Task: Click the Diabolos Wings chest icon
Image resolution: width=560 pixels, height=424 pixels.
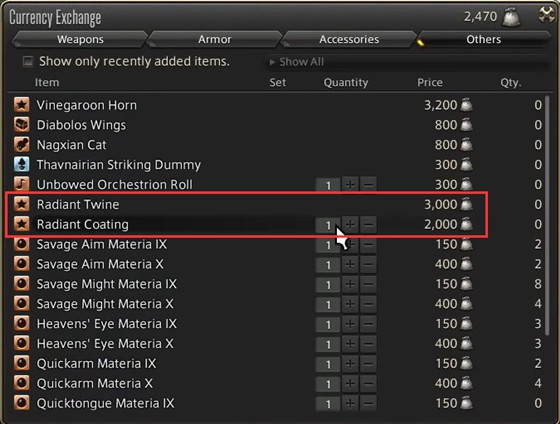Action: click(x=22, y=125)
